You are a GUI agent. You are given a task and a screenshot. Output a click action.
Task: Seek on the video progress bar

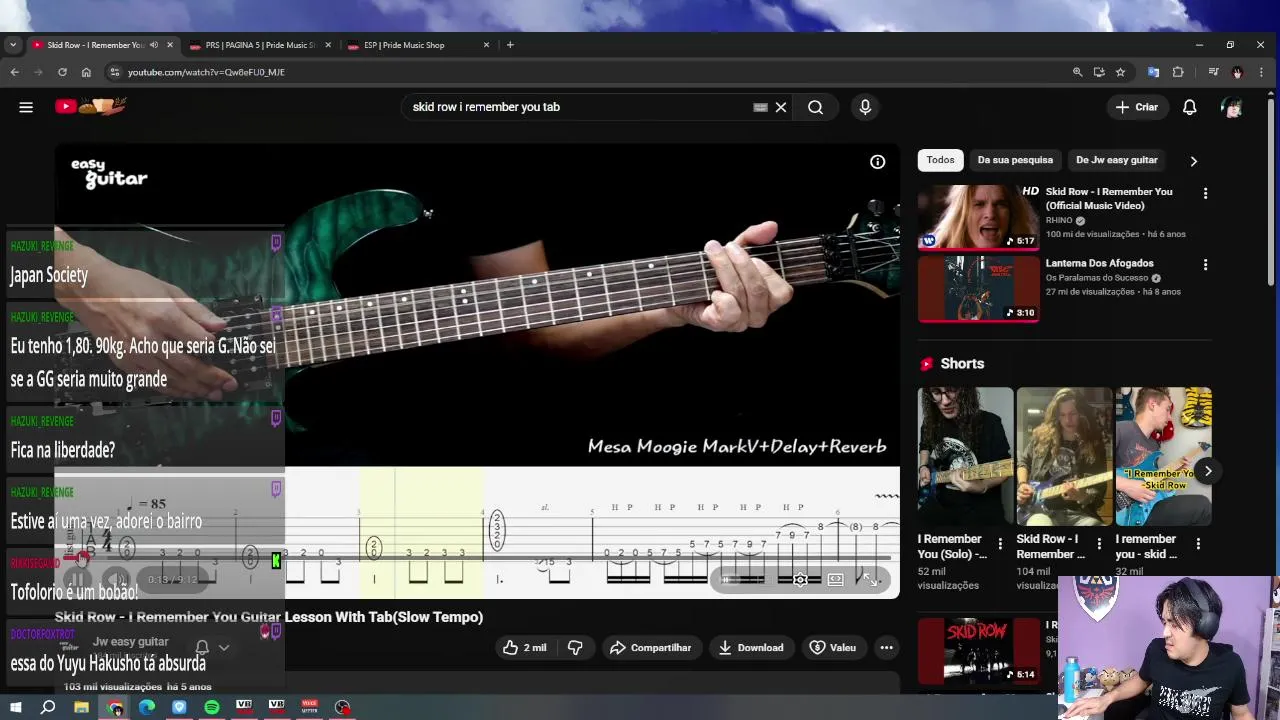477,558
